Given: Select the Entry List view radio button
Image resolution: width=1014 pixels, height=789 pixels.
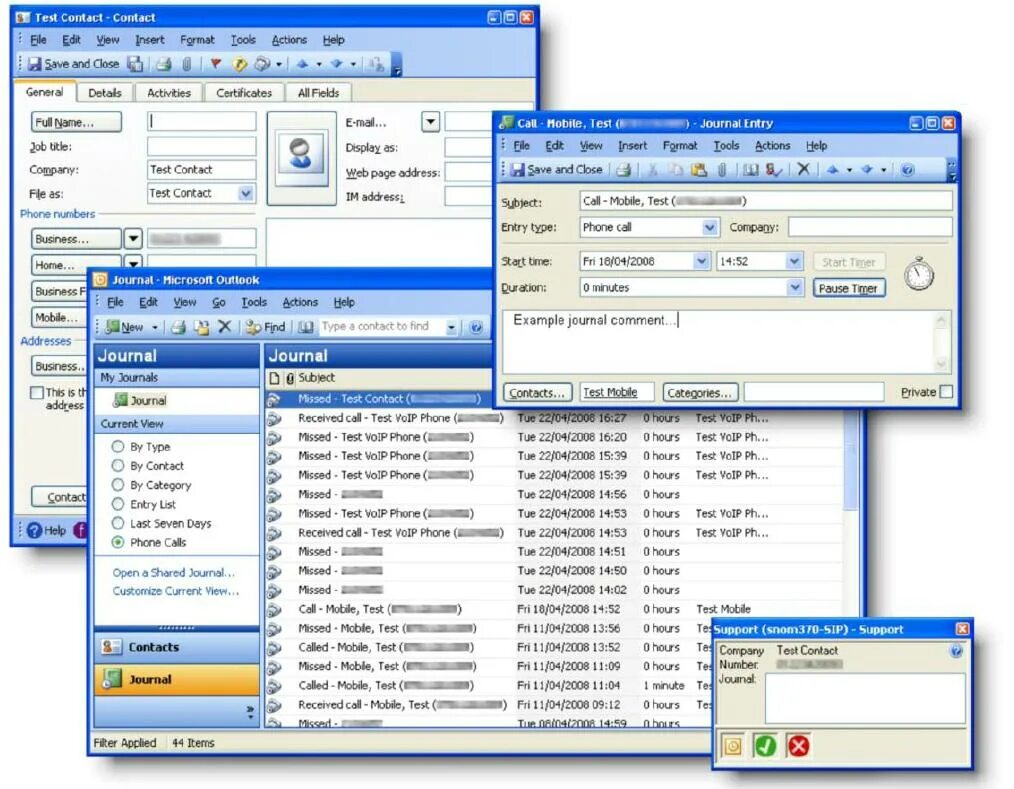Looking at the screenshot, I should tap(118, 504).
